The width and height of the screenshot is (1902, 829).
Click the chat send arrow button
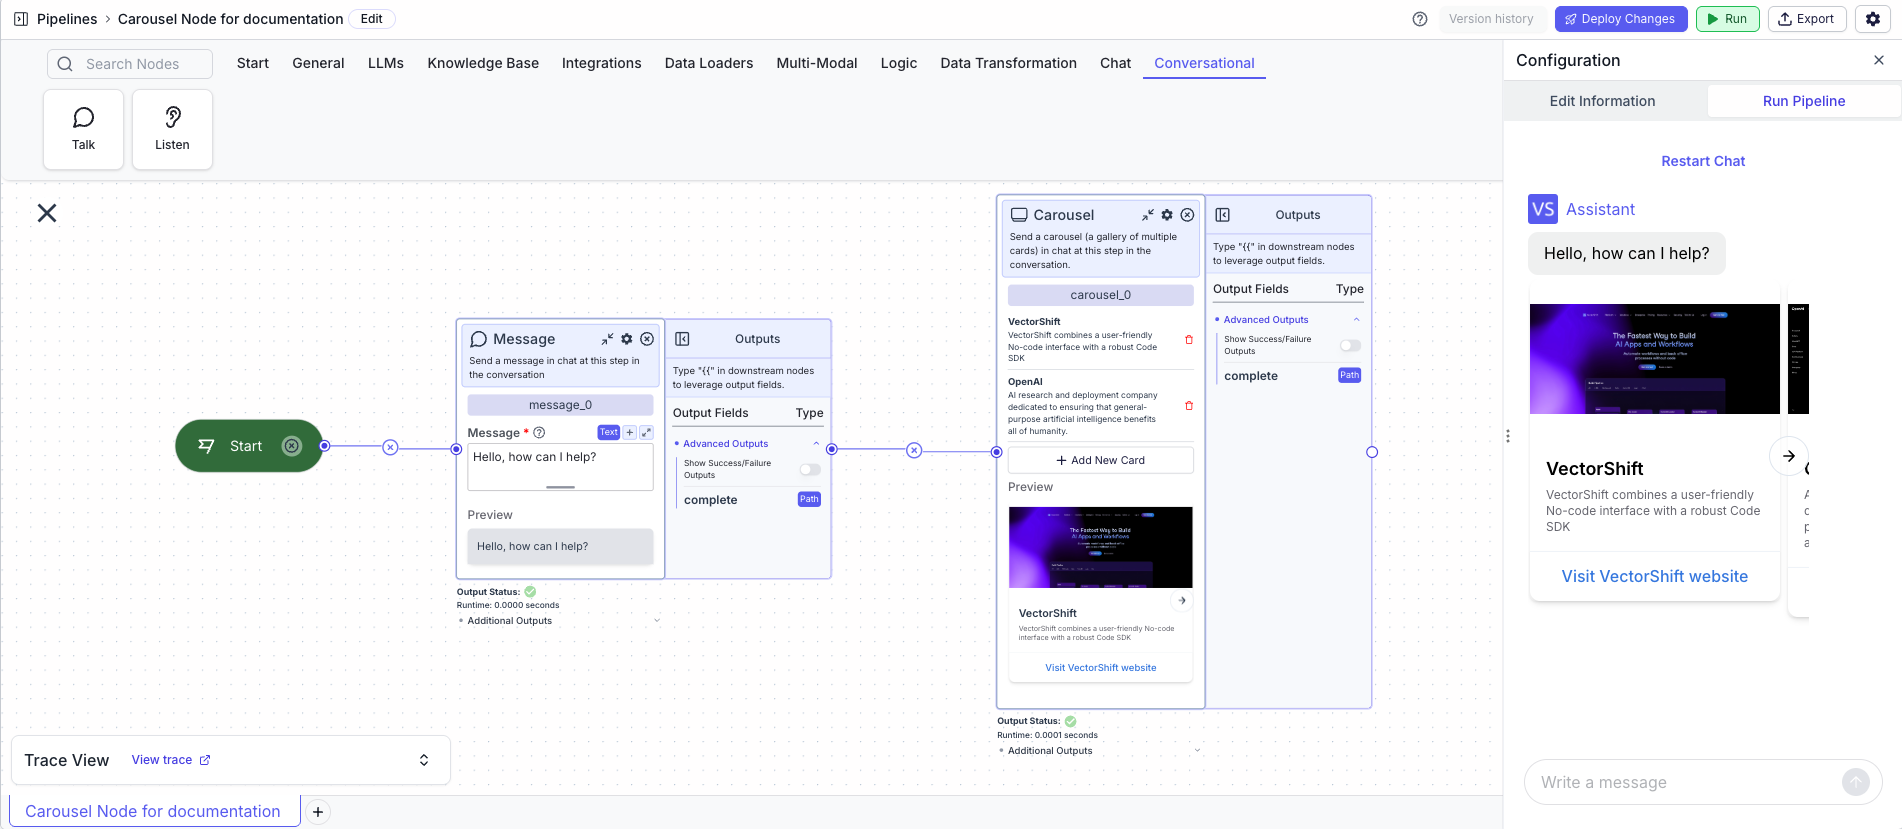pos(1856,782)
